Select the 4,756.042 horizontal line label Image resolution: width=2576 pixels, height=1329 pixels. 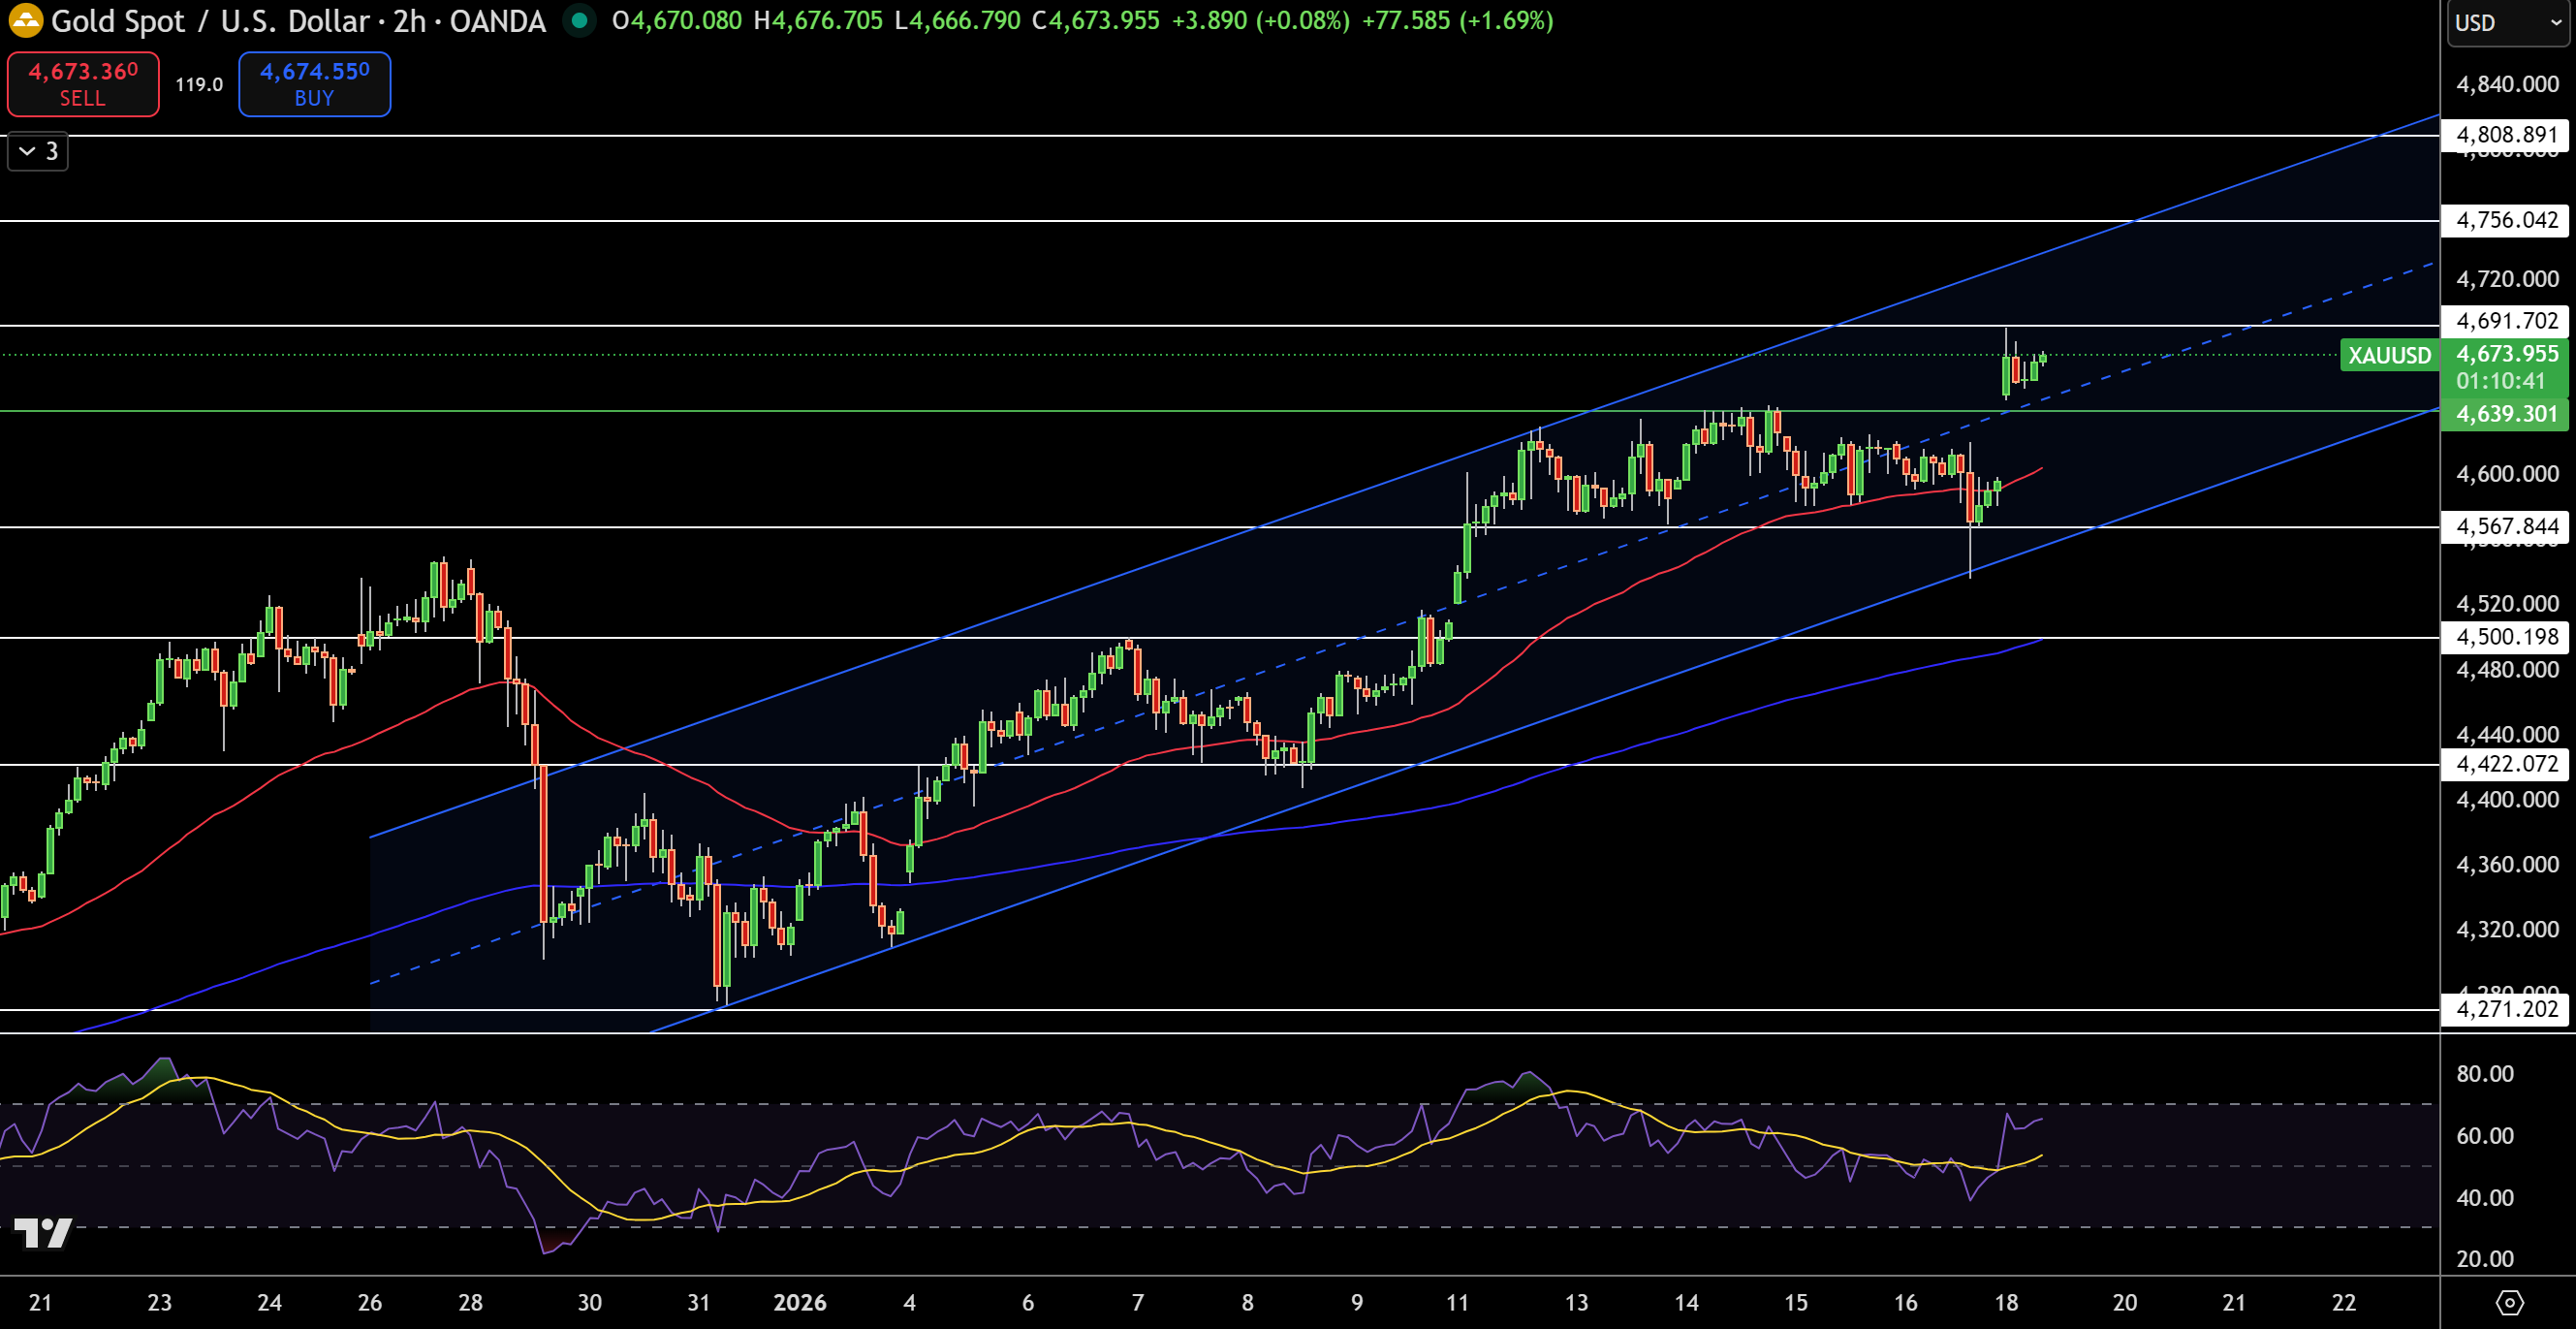pos(2506,220)
